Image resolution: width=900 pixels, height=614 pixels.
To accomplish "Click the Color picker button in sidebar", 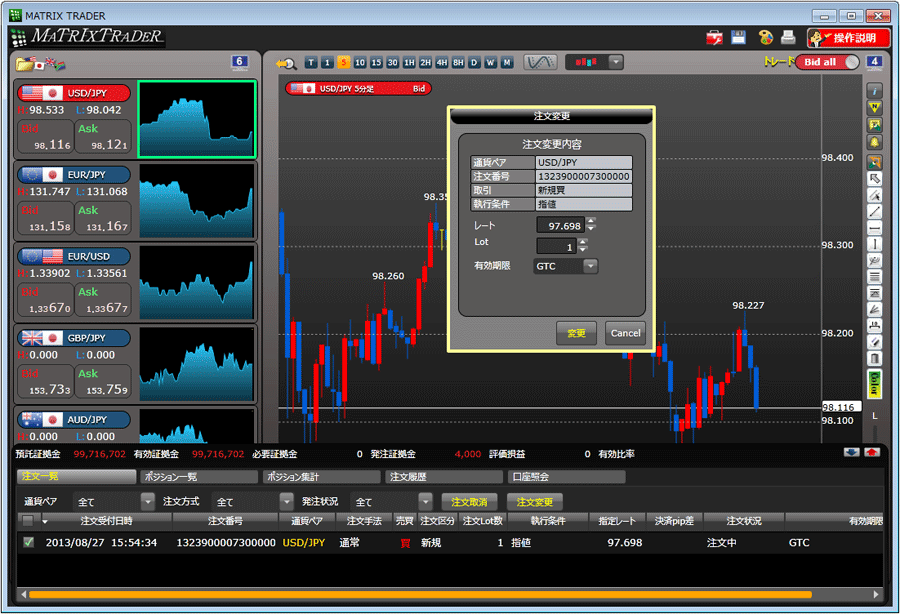I will point(874,384).
